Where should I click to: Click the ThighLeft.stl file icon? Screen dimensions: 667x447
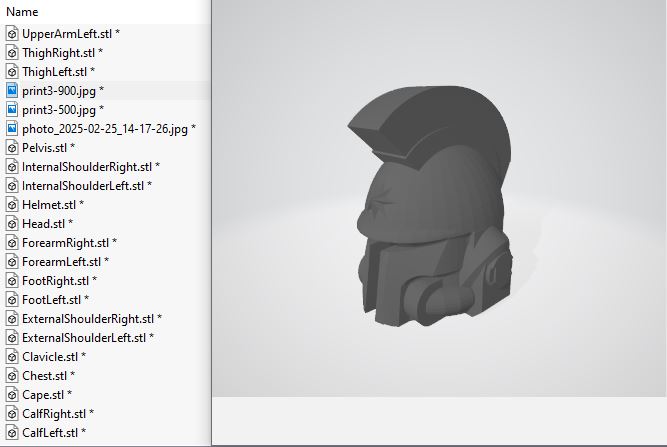click(12, 71)
